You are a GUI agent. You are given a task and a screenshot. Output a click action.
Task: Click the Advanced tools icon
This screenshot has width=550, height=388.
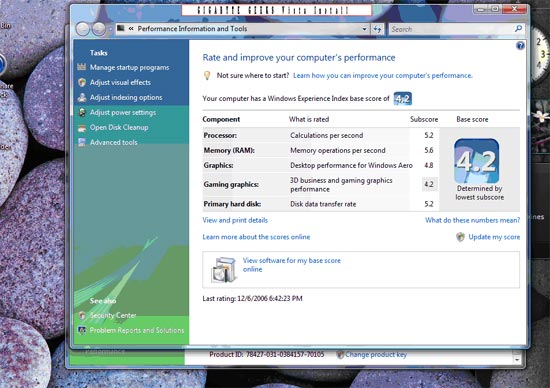coord(82,142)
